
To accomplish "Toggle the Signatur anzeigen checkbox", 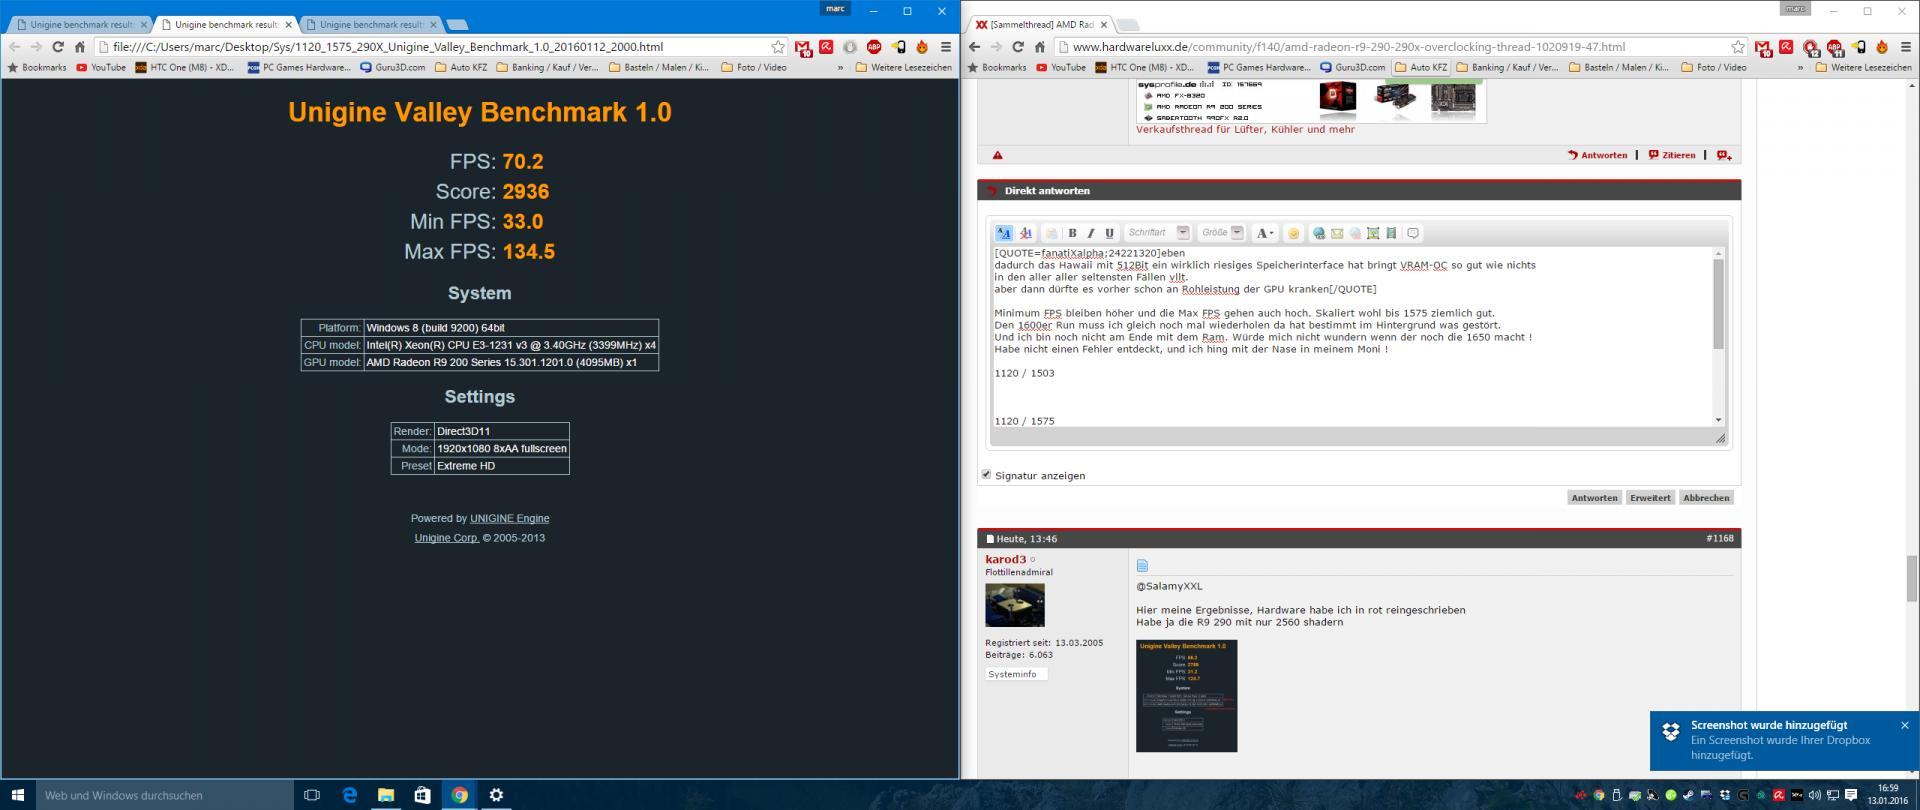I will [986, 474].
